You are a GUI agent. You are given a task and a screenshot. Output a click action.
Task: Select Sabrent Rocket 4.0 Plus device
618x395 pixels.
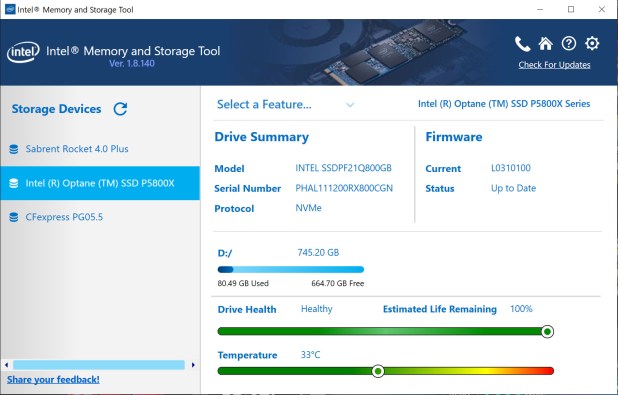coord(100,149)
